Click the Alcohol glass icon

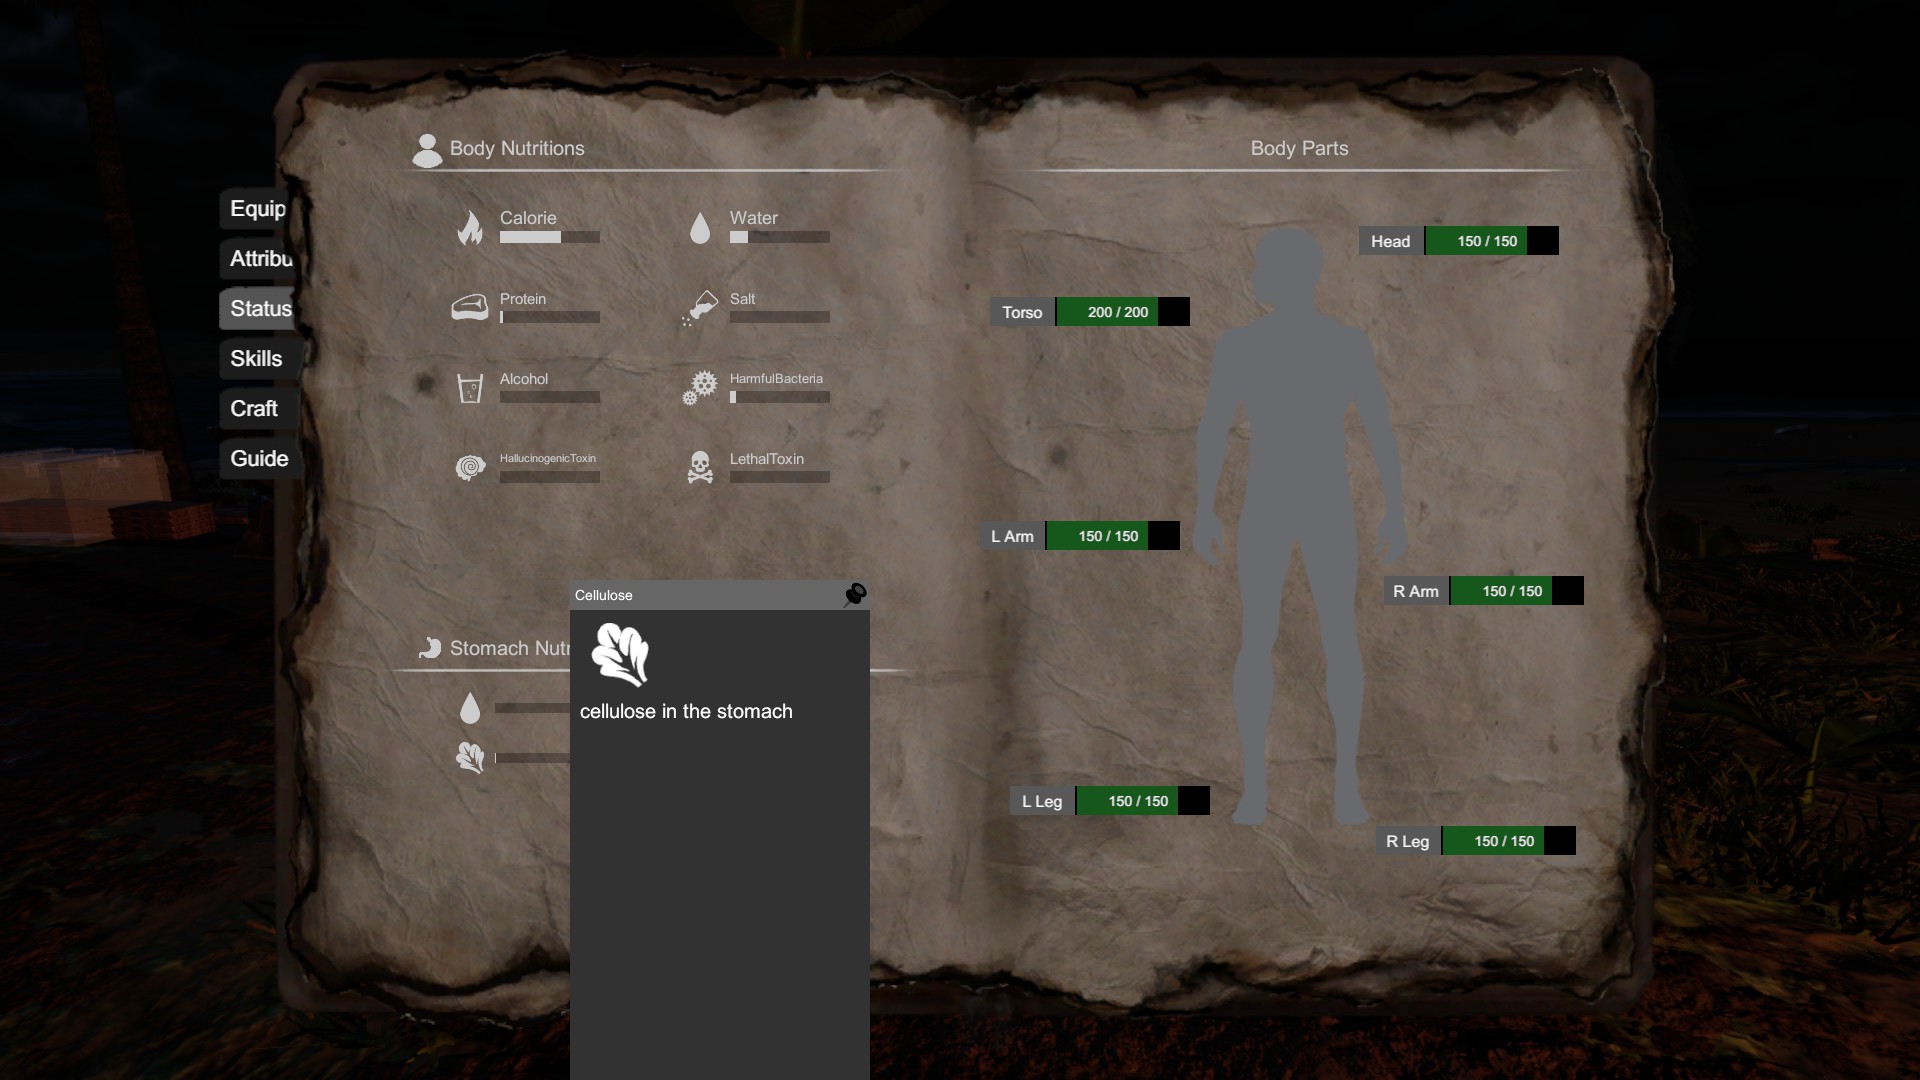(470, 388)
